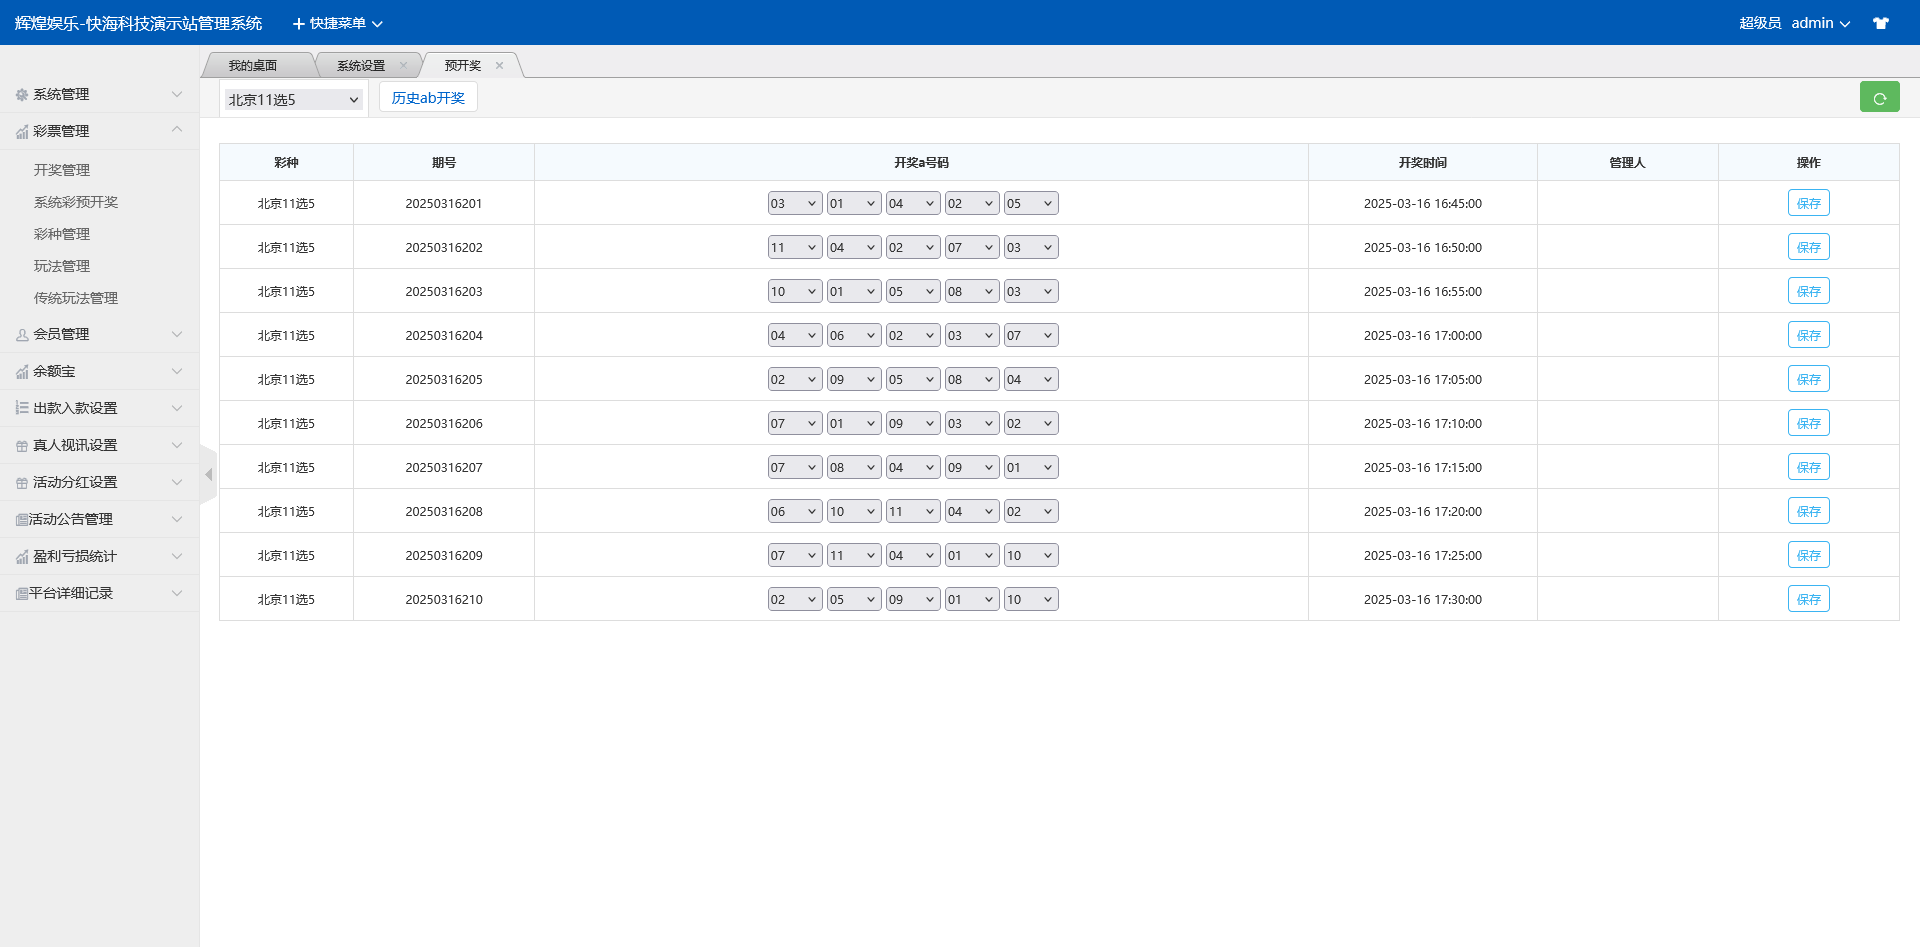Click the gear icon beside 系统管理
The height and width of the screenshot is (947, 1920).
click(x=22, y=95)
